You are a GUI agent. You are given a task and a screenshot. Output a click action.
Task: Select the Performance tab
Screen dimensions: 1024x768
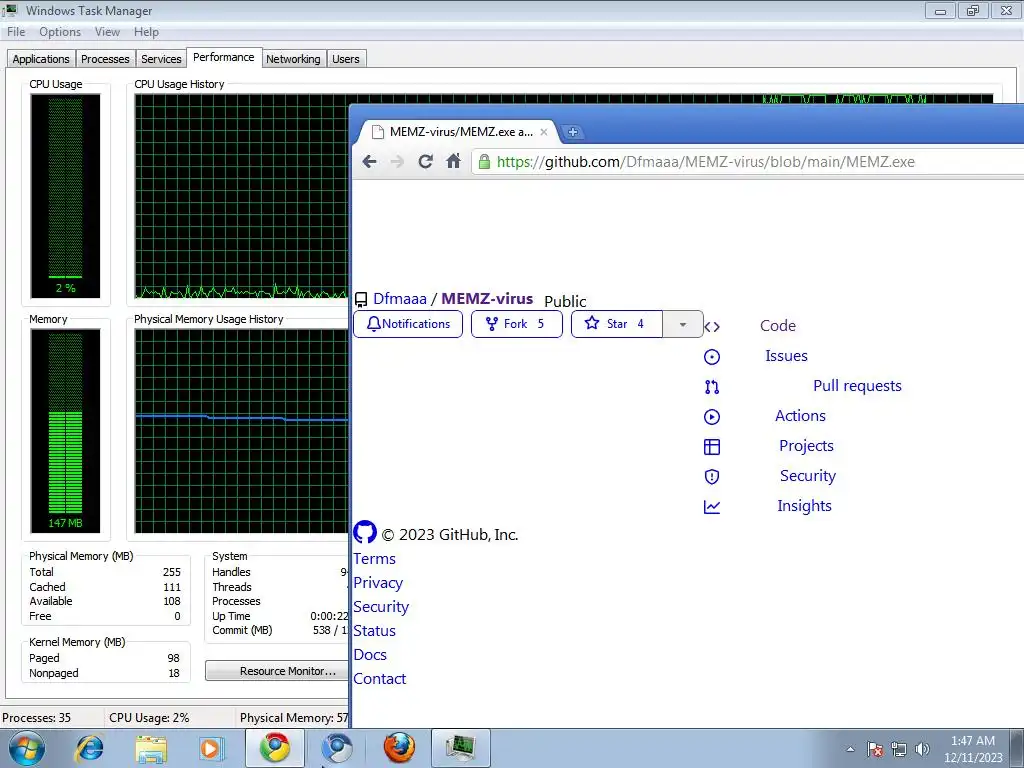[x=224, y=57]
